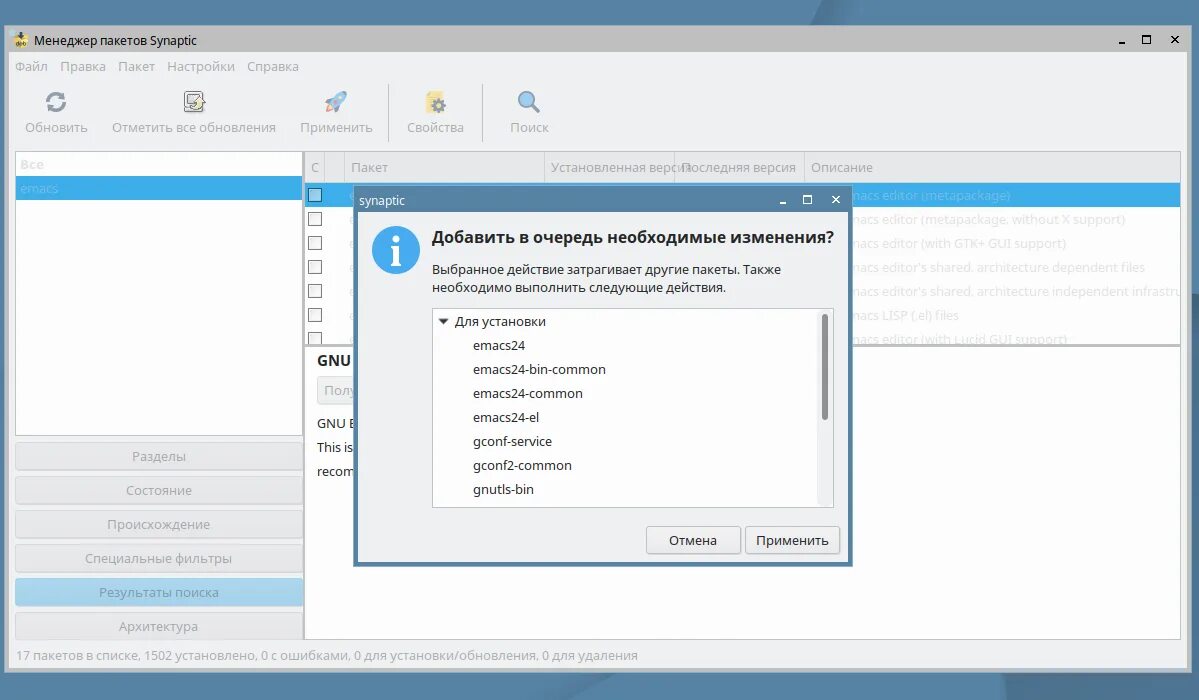Maximize the synaptic dialog window
Screen dimensions: 1199x700
[807, 200]
